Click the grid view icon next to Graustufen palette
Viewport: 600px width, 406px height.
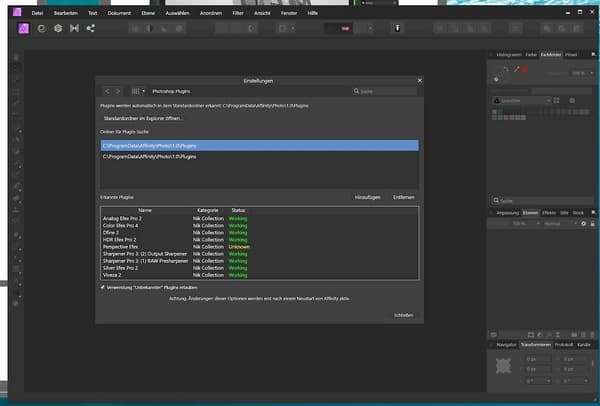(x=556, y=100)
